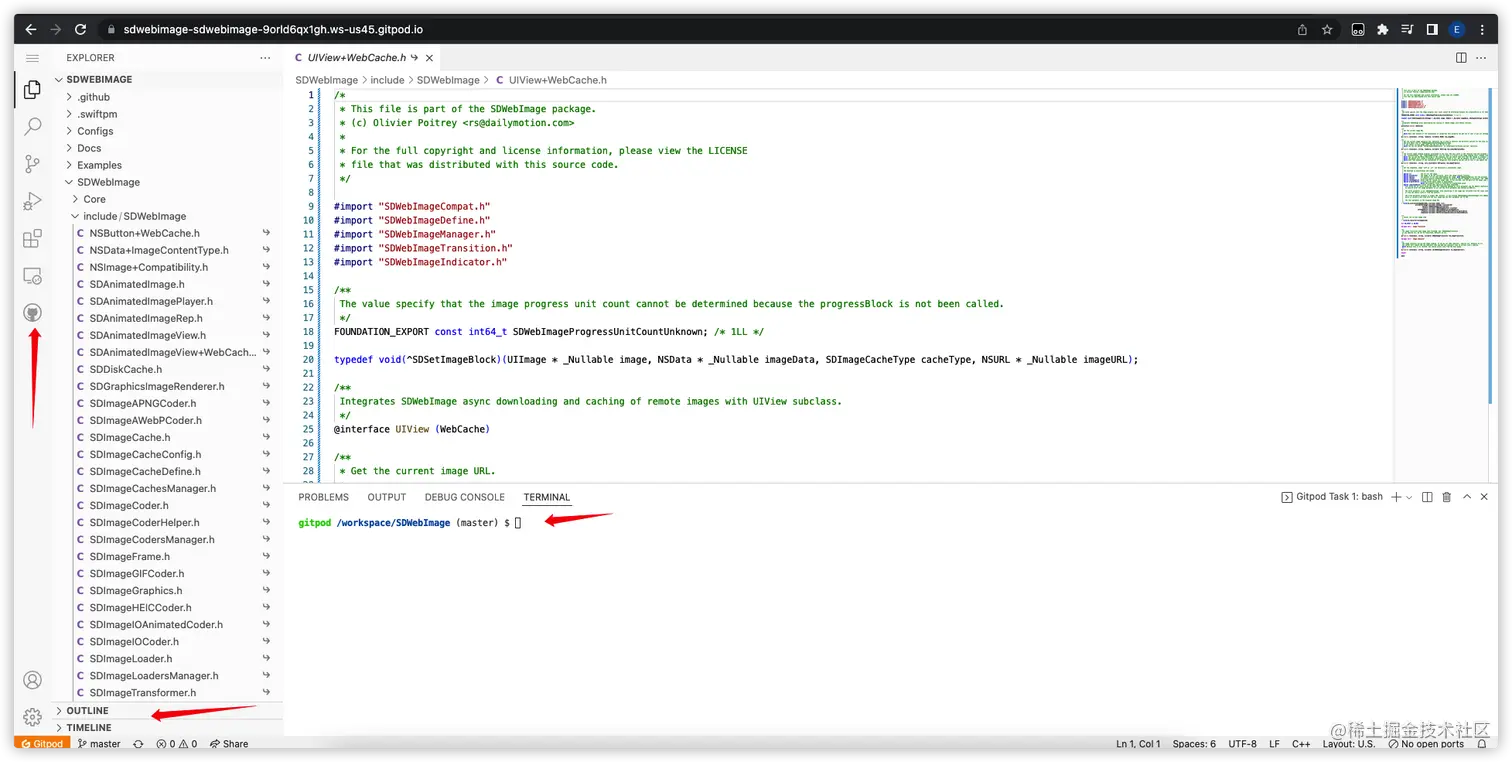
Task: Focus the terminal prompt line
Action: point(410,523)
